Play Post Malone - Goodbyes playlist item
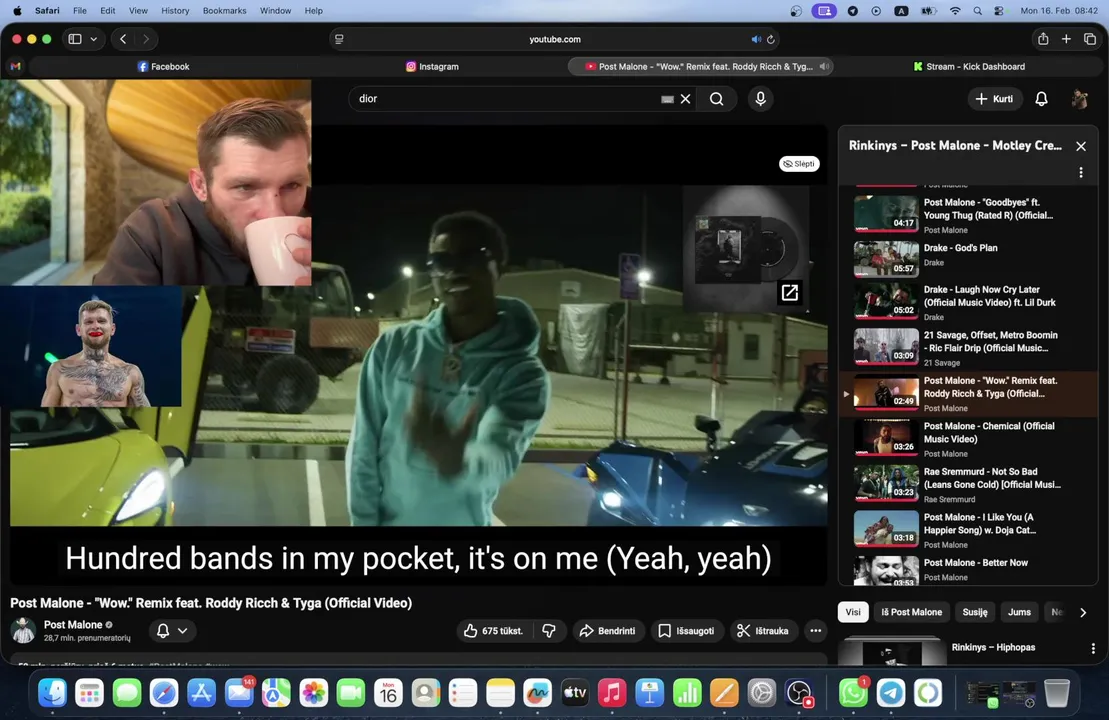Screen dimensions: 1109x720 968,213
